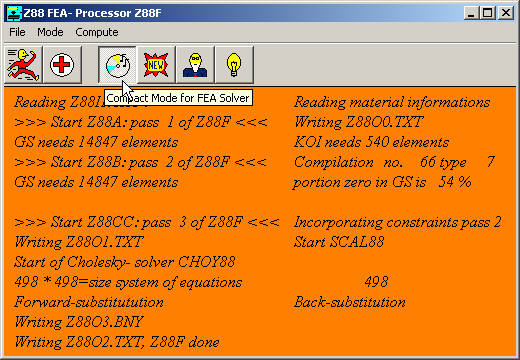
Task: Close the Z88F processor window
Action: click(x=506, y=13)
